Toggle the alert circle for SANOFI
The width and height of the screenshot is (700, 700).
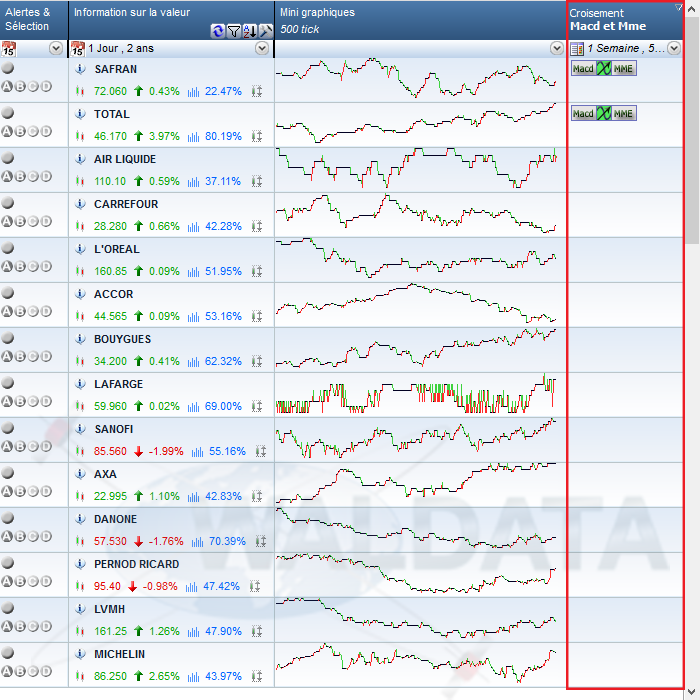tap(8, 428)
